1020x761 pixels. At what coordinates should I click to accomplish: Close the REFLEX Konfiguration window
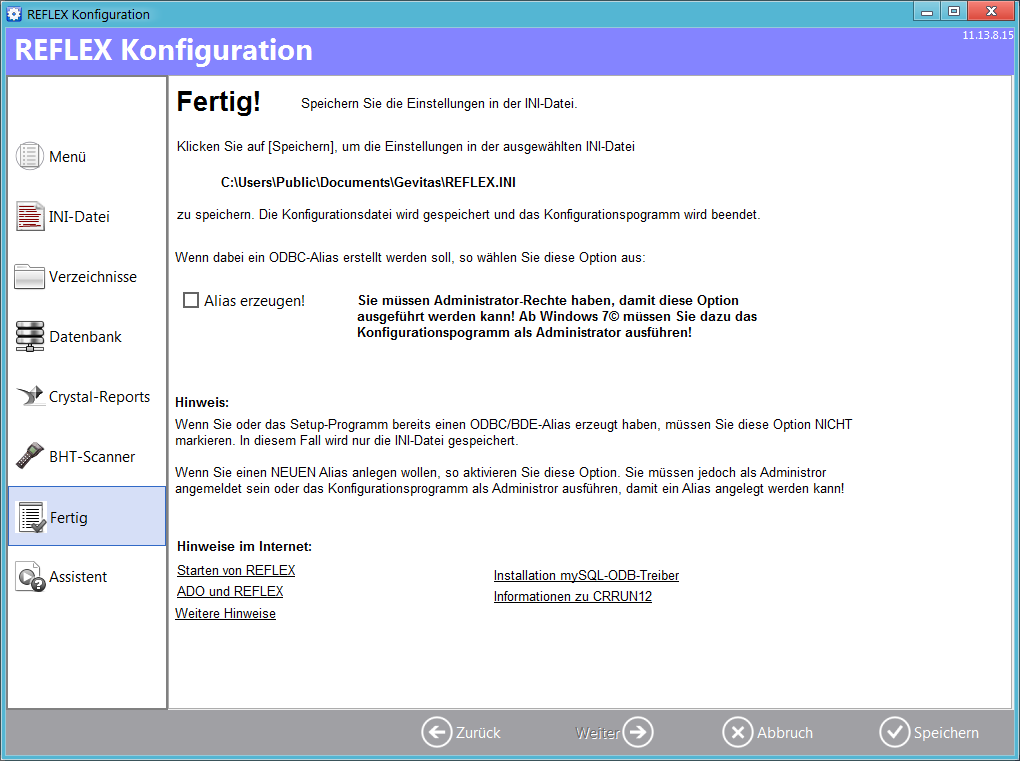(x=991, y=11)
